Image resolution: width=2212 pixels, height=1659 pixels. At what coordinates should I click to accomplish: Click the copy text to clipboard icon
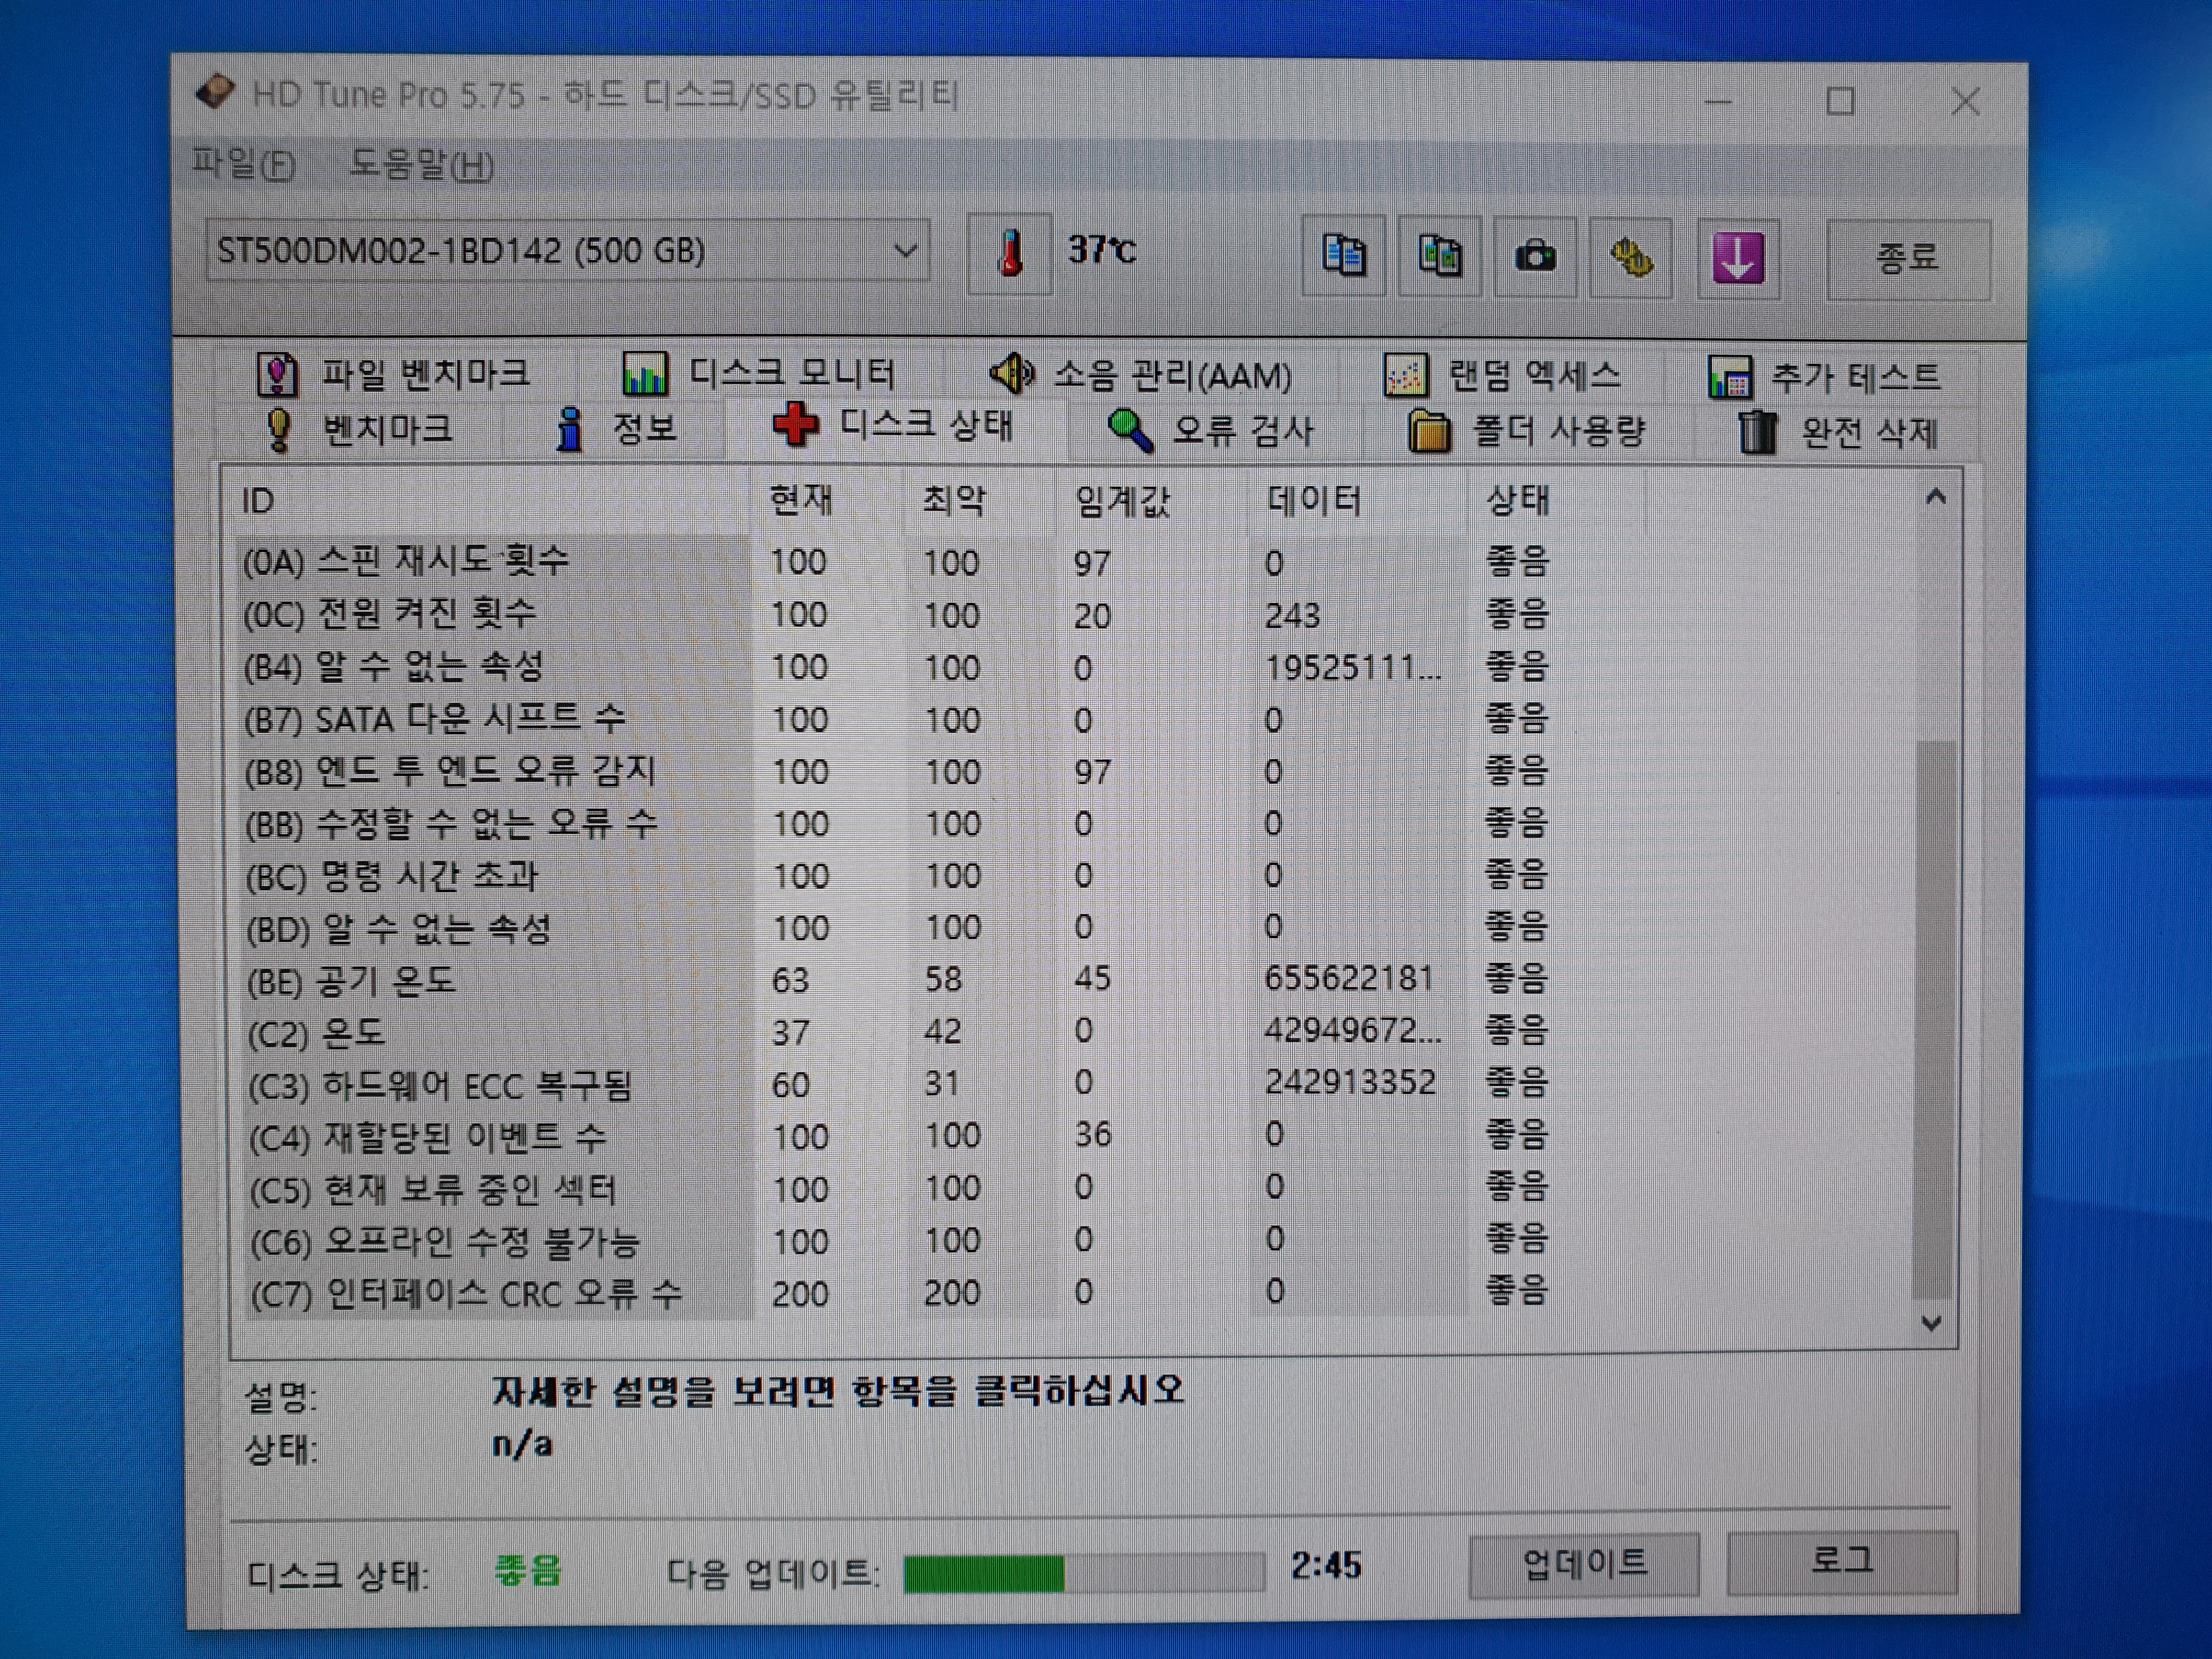click(1343, 256)
